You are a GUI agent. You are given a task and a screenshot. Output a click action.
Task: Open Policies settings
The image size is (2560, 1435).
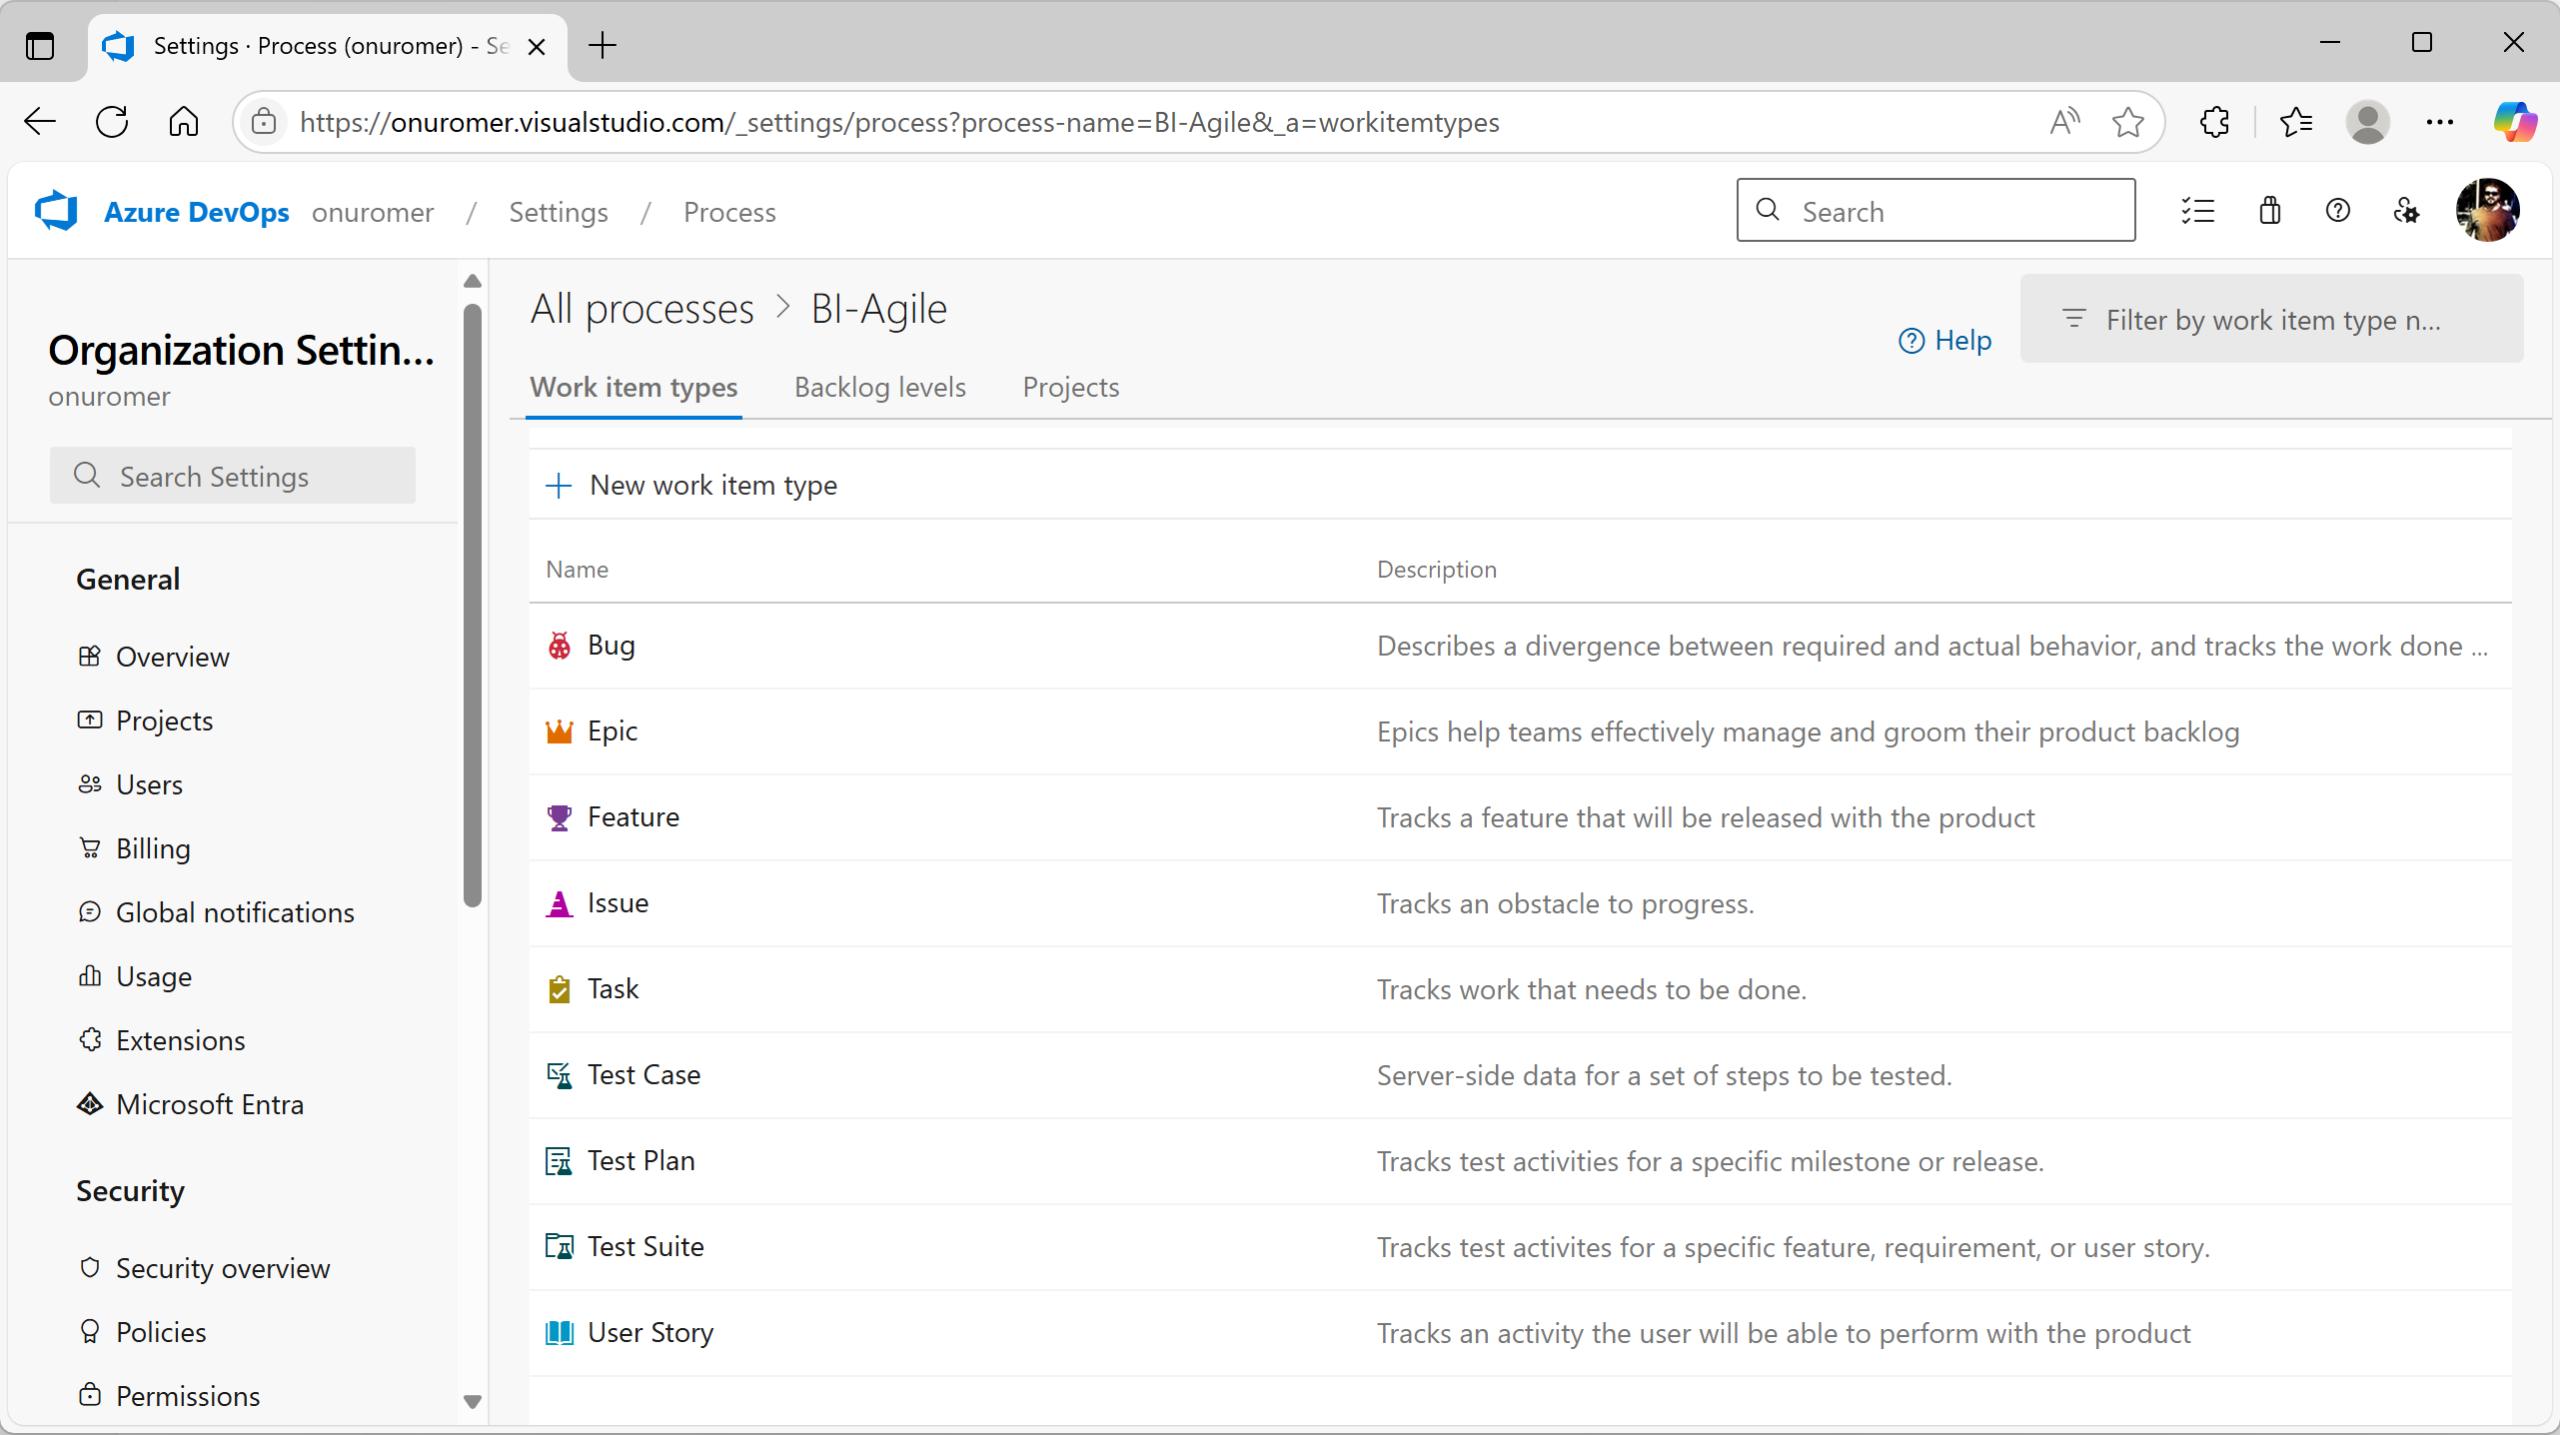161,1333
